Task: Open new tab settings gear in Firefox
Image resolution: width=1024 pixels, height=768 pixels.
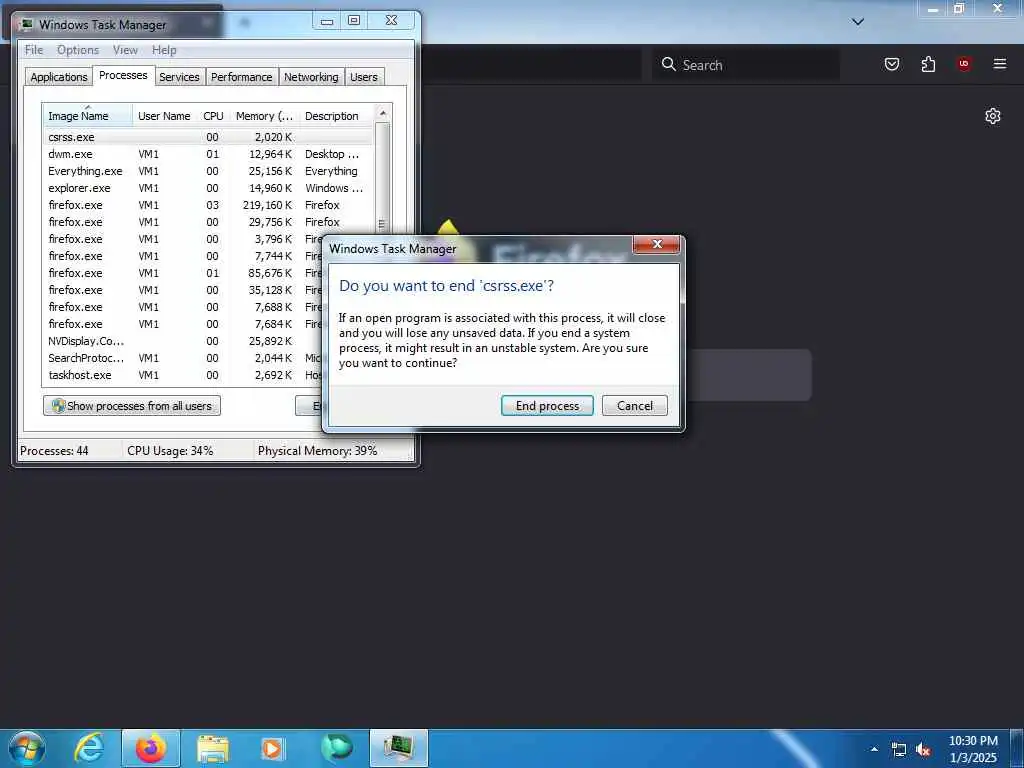Action: (993, 116)
